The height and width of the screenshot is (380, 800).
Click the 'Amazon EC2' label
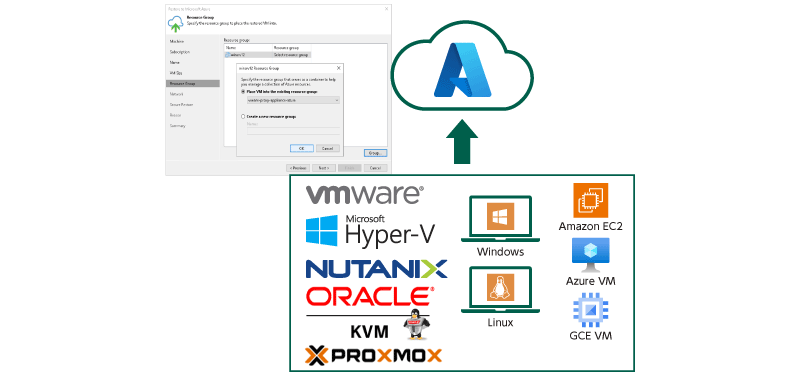click(x=590, y=226)
